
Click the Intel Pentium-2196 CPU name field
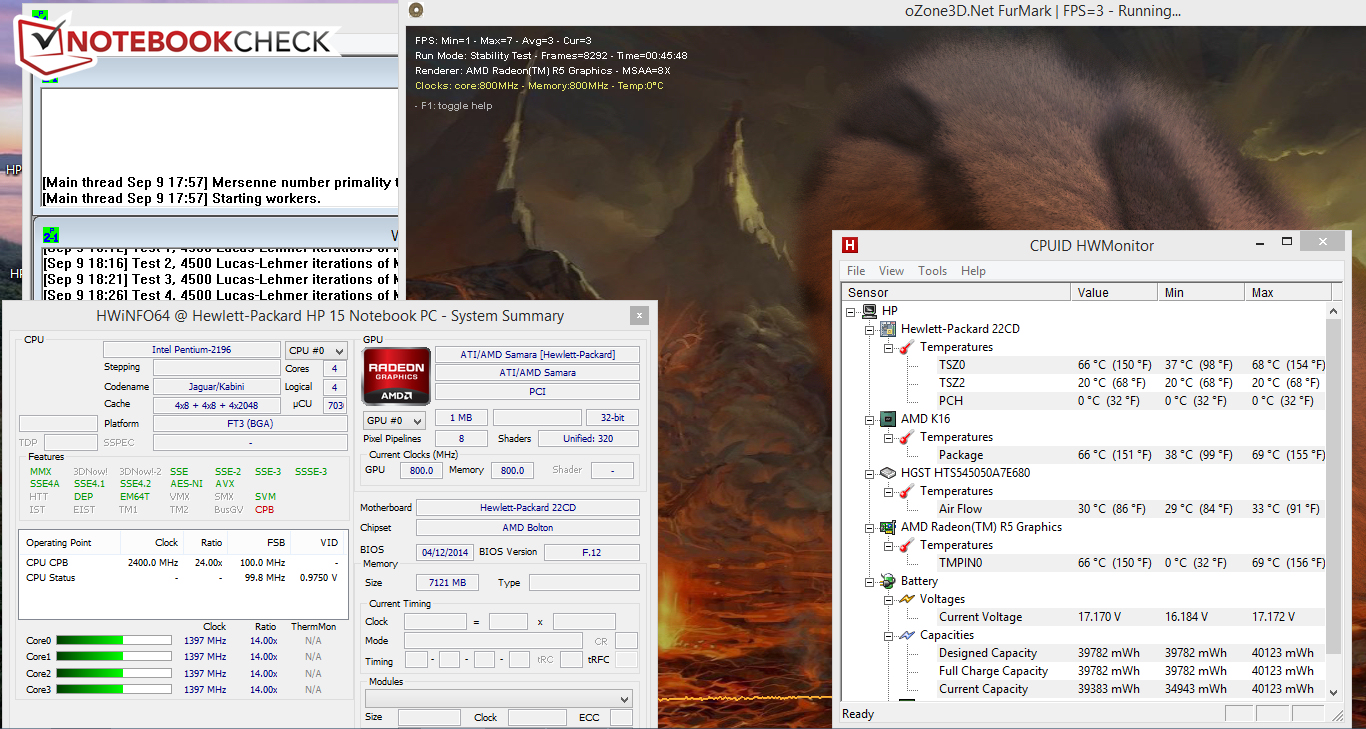(192, 350)
